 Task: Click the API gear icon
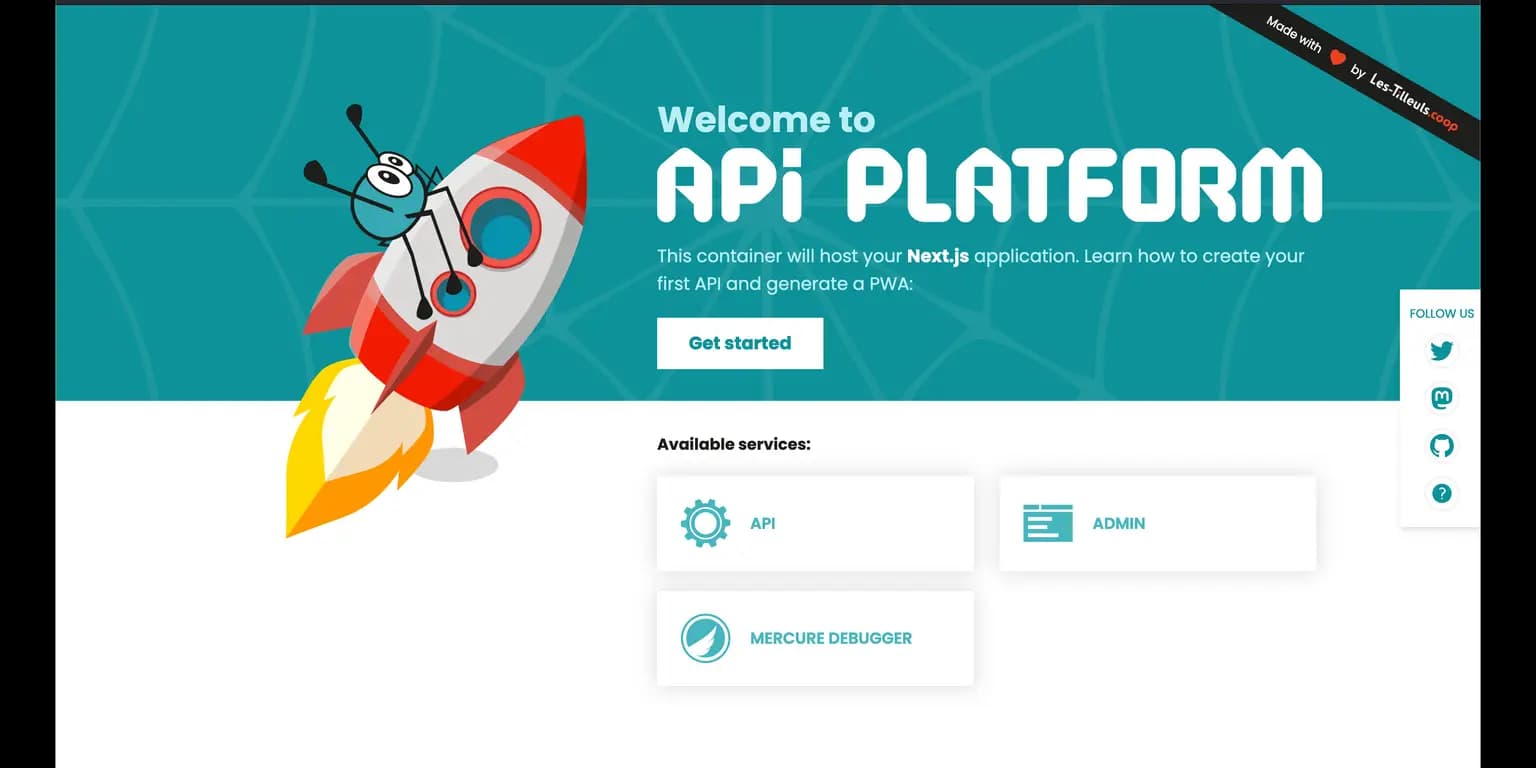705,523
